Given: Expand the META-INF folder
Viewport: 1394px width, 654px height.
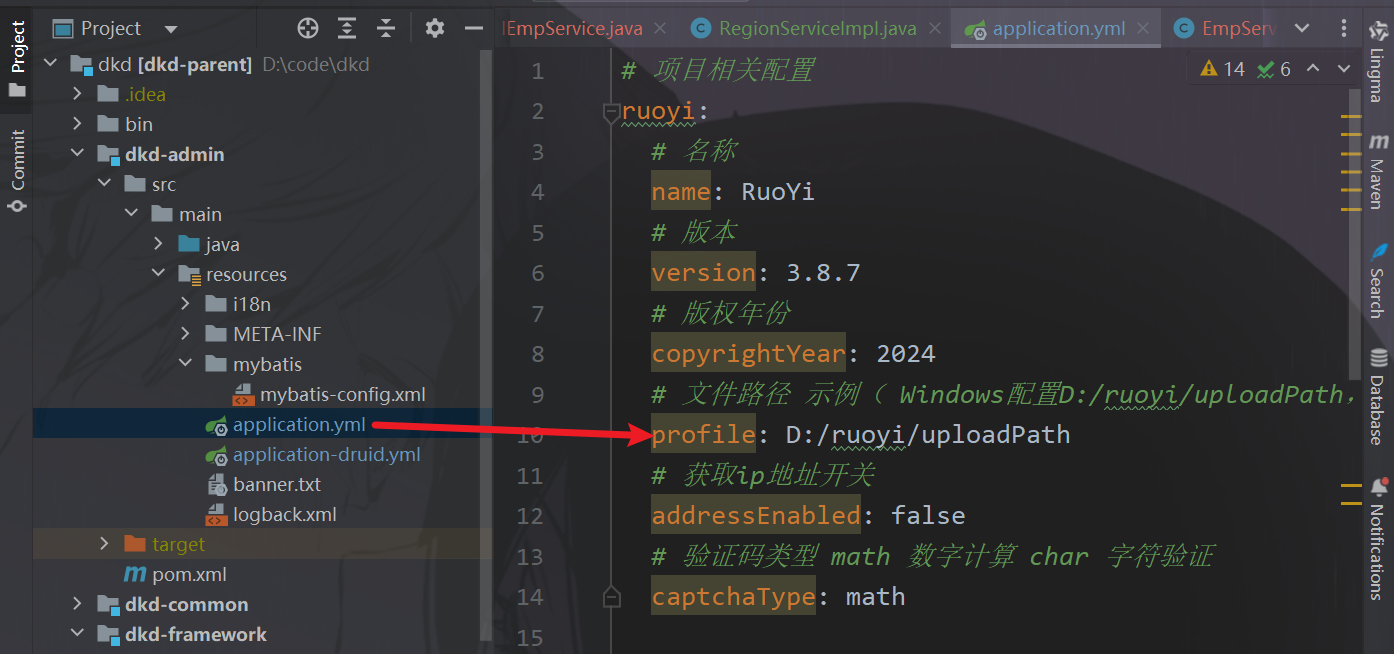Looking at the screenshot, I should (x=186, y=335).
